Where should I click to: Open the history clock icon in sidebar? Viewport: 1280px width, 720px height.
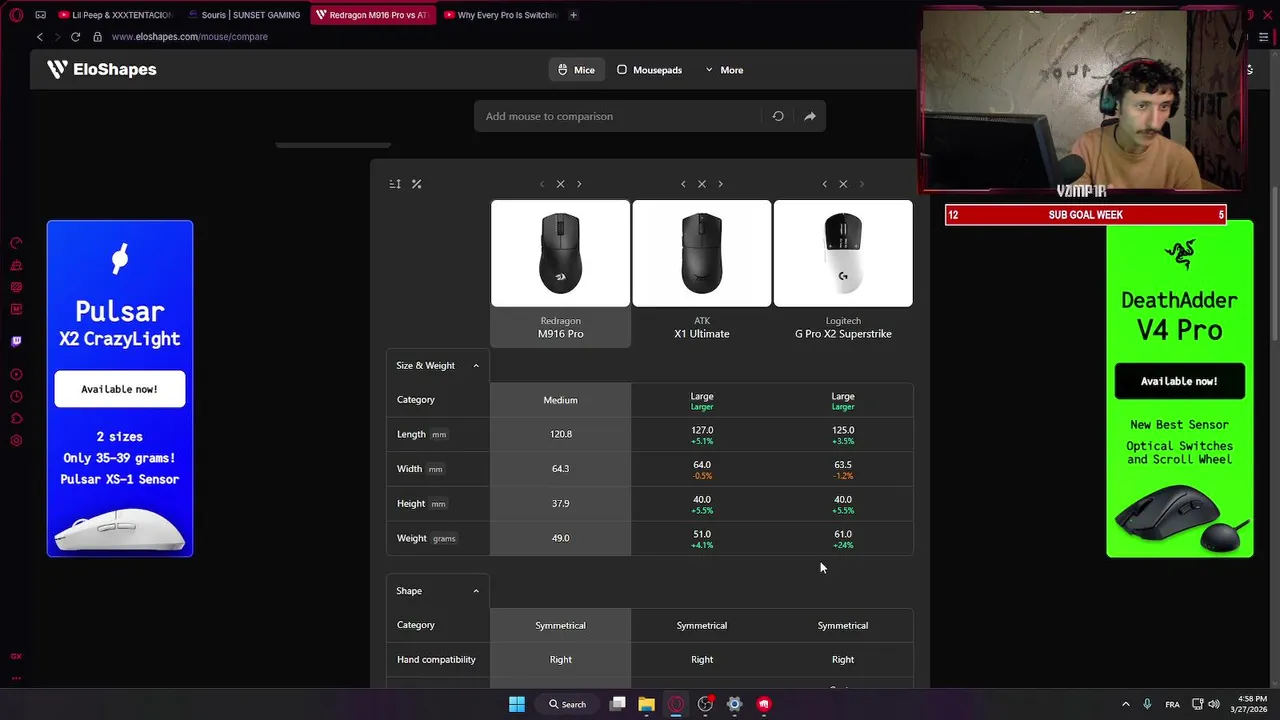(x=16, y=397)
